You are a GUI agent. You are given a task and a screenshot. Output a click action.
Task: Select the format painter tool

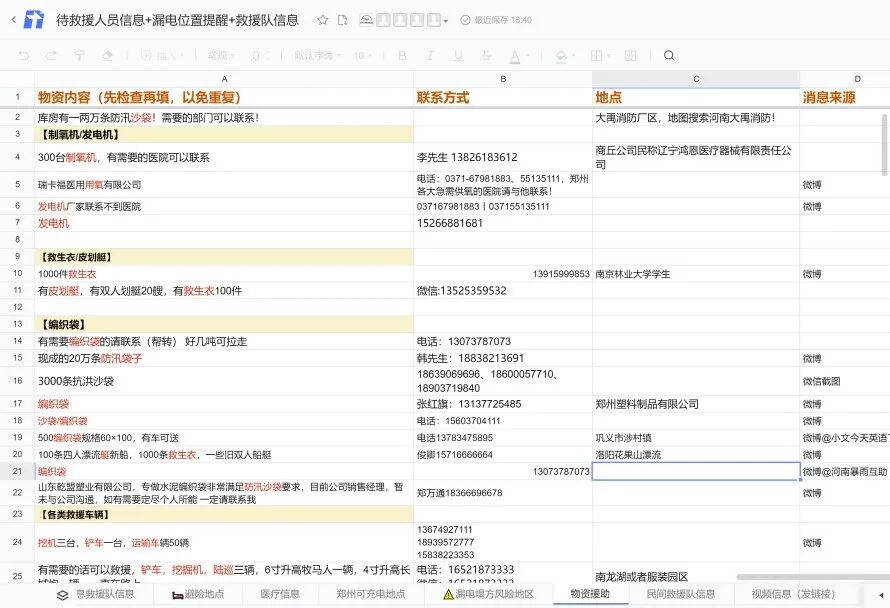pyautogui.click(x=79, y=56)
